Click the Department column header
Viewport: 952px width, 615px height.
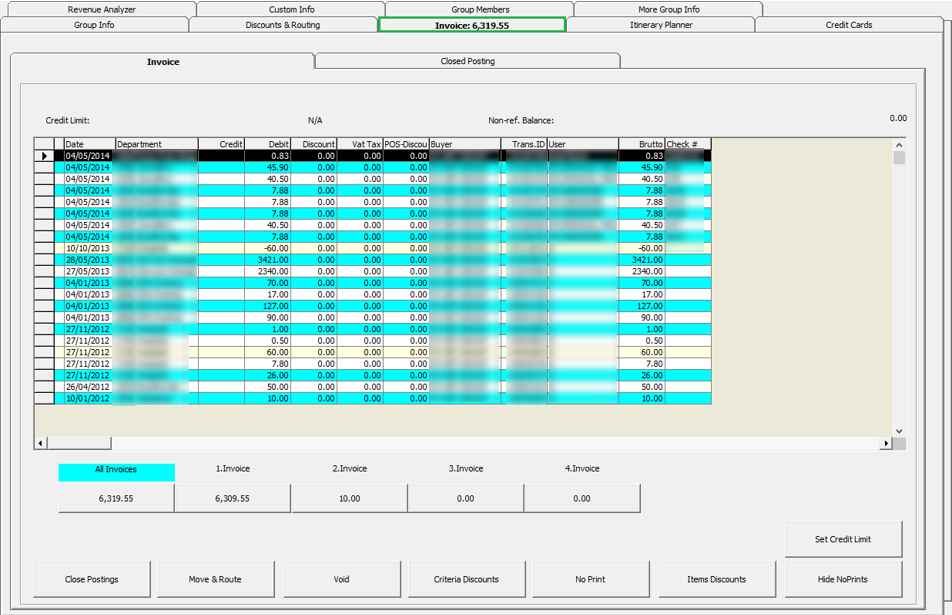(157, 144)
